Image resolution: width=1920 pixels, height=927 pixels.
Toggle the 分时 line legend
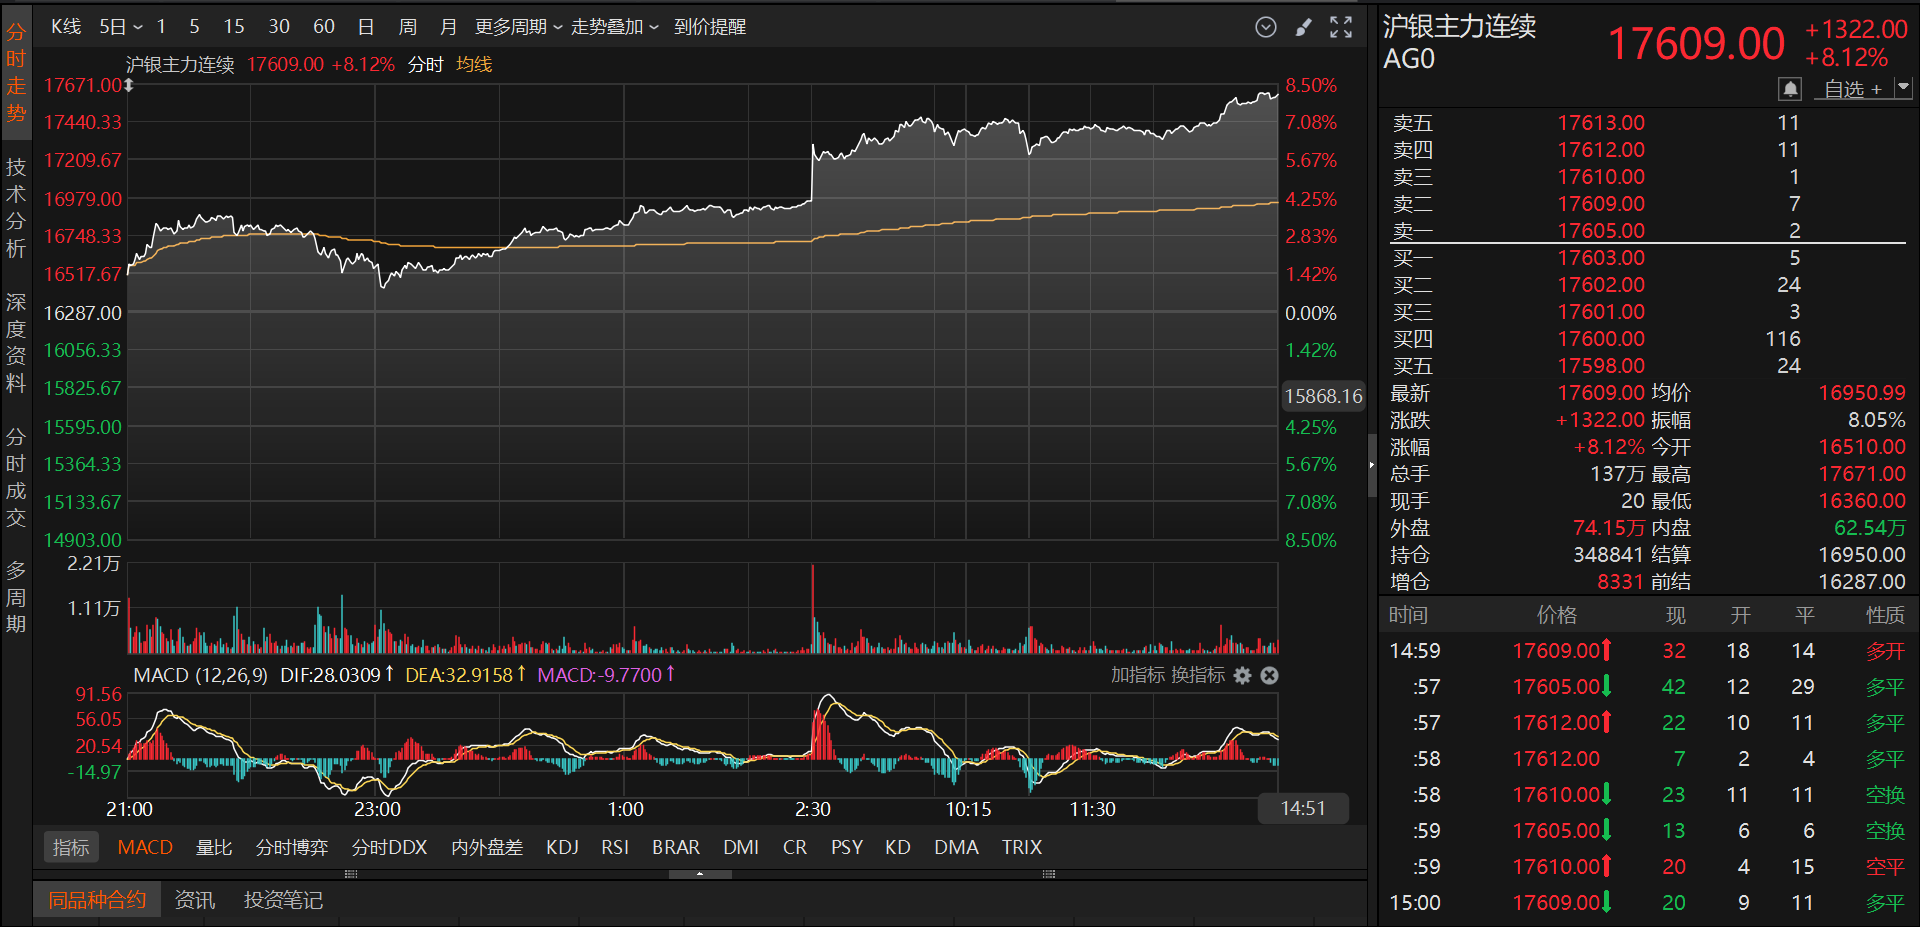tap(425, 65)
